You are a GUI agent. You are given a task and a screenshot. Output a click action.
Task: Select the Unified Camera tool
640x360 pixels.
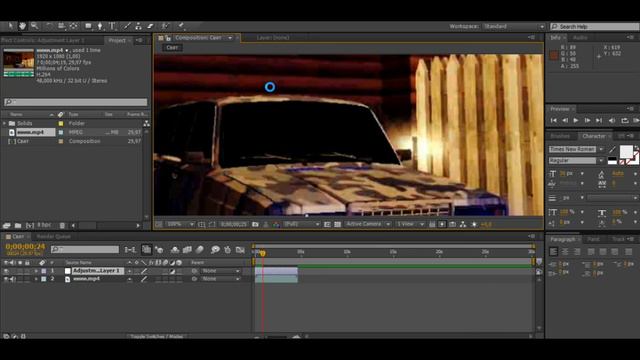point(61,26)
